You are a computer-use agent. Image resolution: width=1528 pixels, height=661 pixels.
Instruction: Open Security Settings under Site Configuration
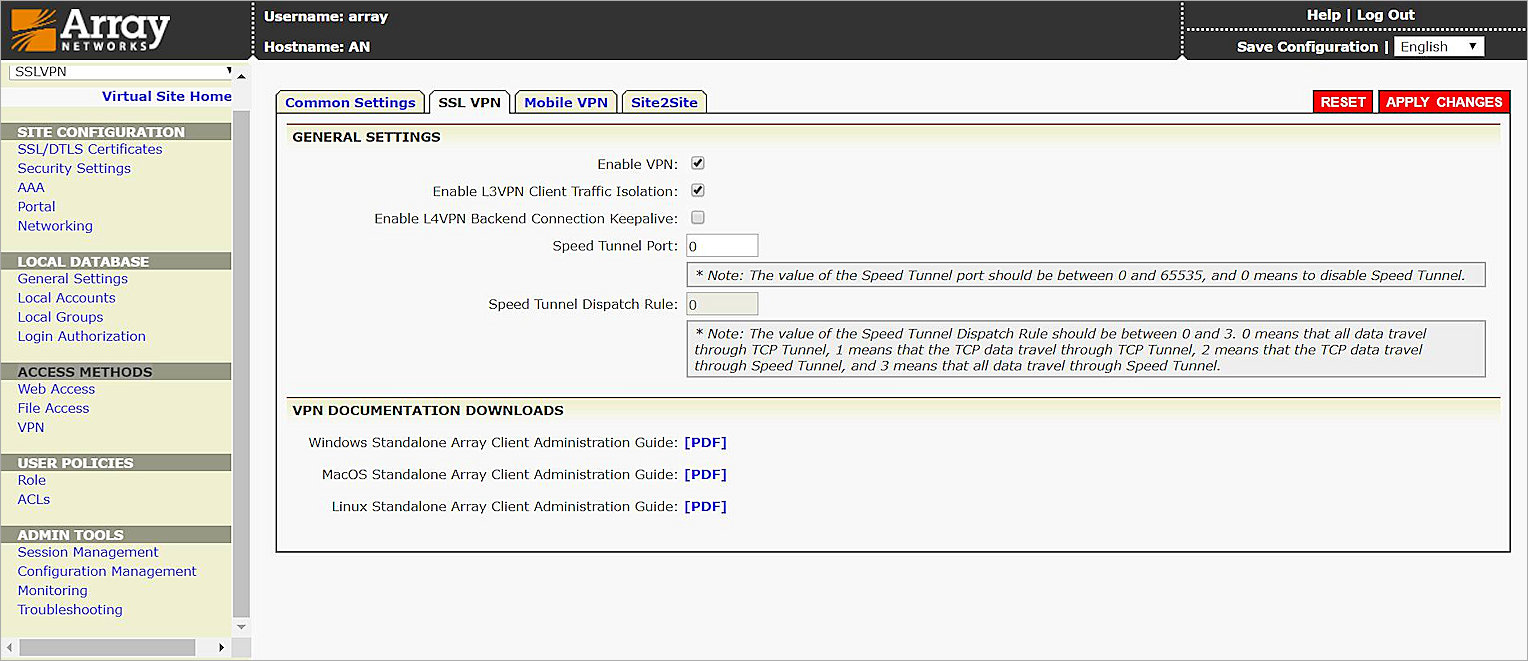coord(74,168)
